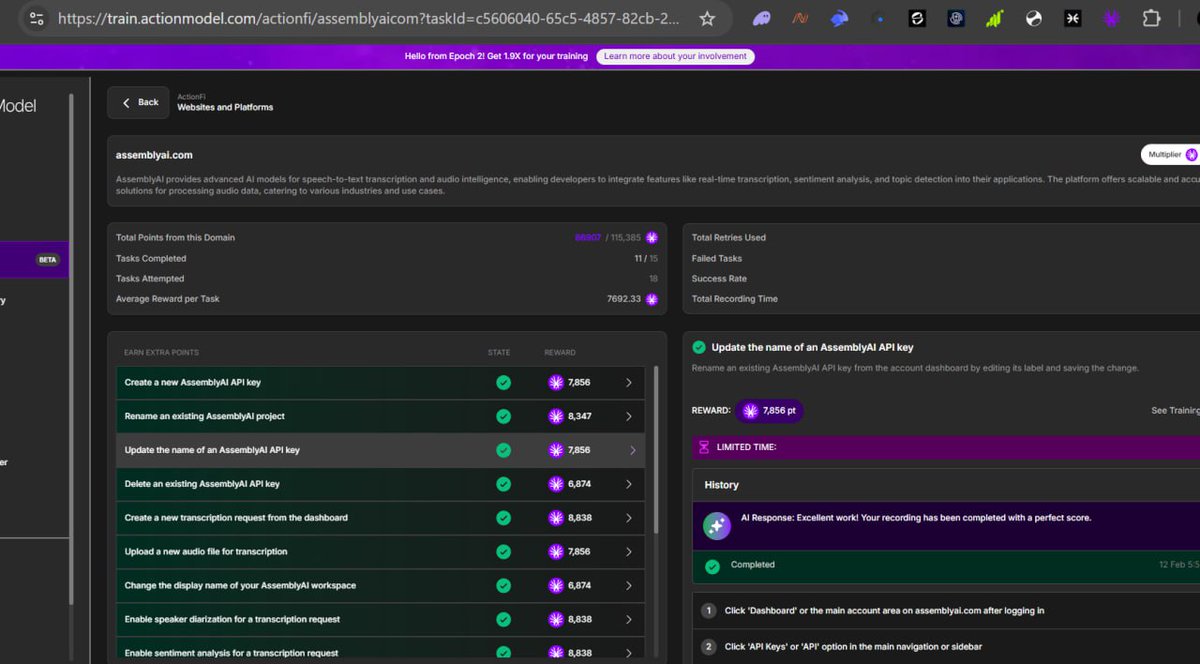The width and height of the screenshot is (1200, 664).
Task: Expand the Create new transcription request row
Action: click(629, 518)
